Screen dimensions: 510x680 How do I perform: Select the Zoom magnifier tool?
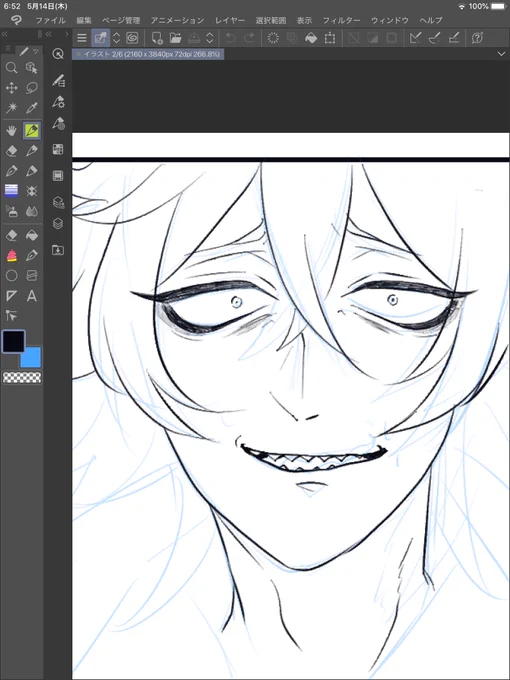click(x=11, y=68)
